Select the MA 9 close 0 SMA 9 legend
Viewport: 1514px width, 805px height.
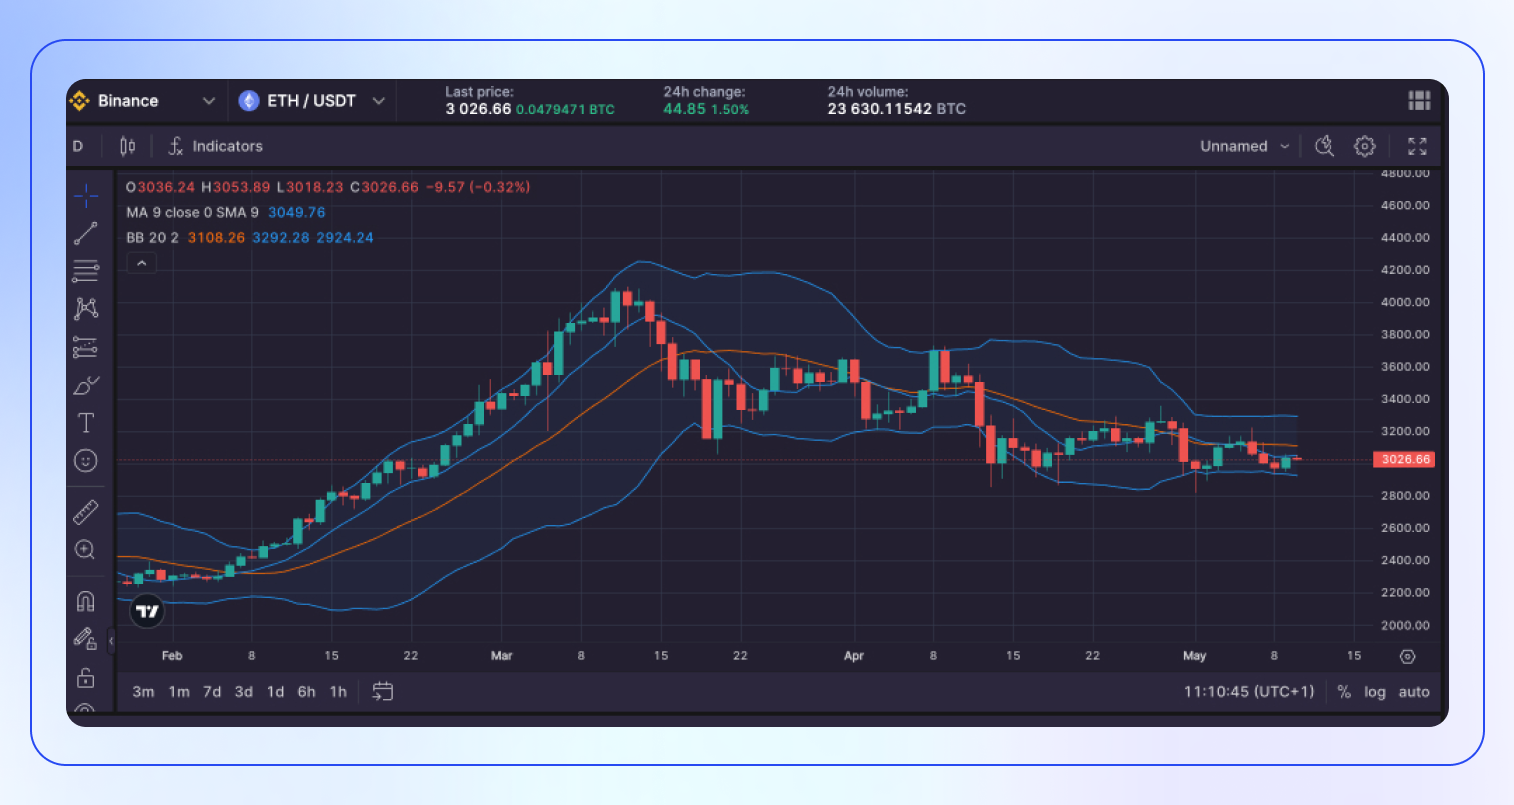pos(226,212)
